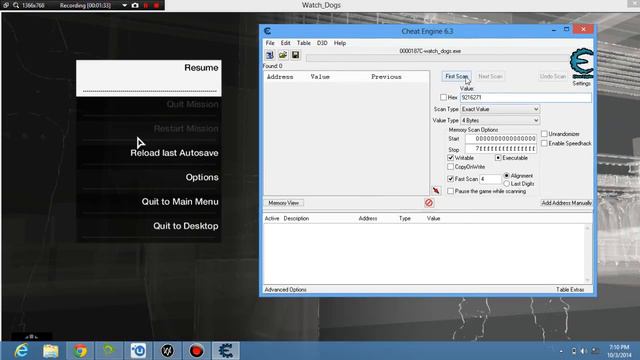Click the Memory View button

[284, 203]
